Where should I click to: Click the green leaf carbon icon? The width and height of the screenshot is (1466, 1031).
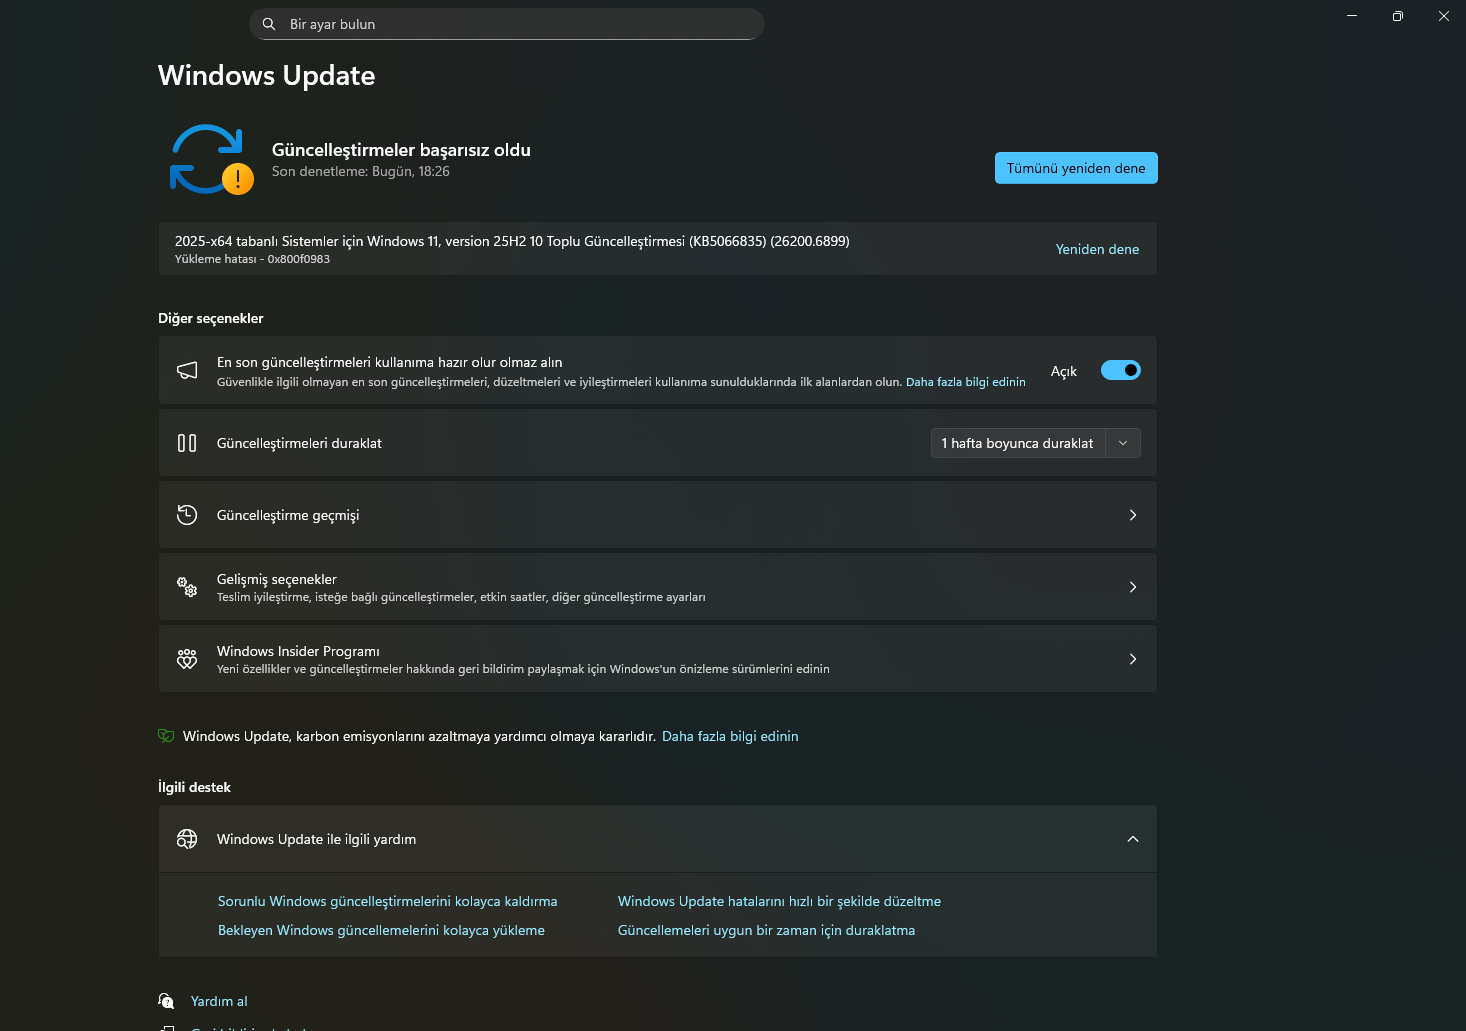click(x=166, y=736)
